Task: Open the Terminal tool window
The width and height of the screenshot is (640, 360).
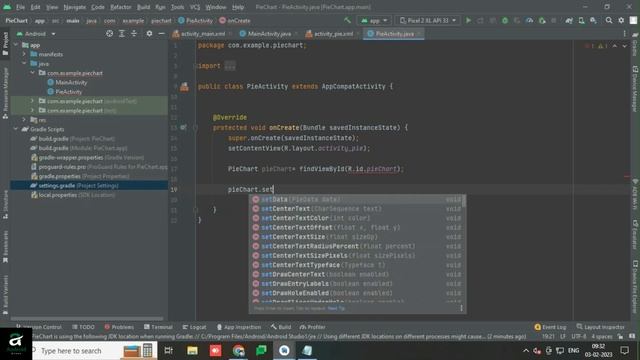Action: (x=159, y=327)
